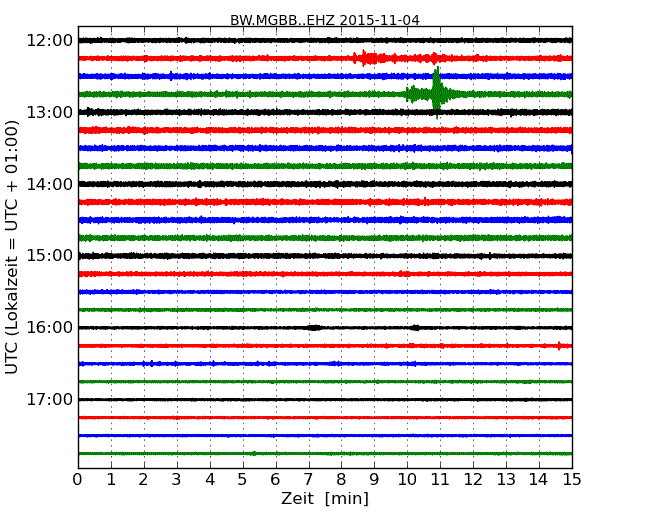
Task: Click the 16:00 time label
Action: [x=49, y=328]
